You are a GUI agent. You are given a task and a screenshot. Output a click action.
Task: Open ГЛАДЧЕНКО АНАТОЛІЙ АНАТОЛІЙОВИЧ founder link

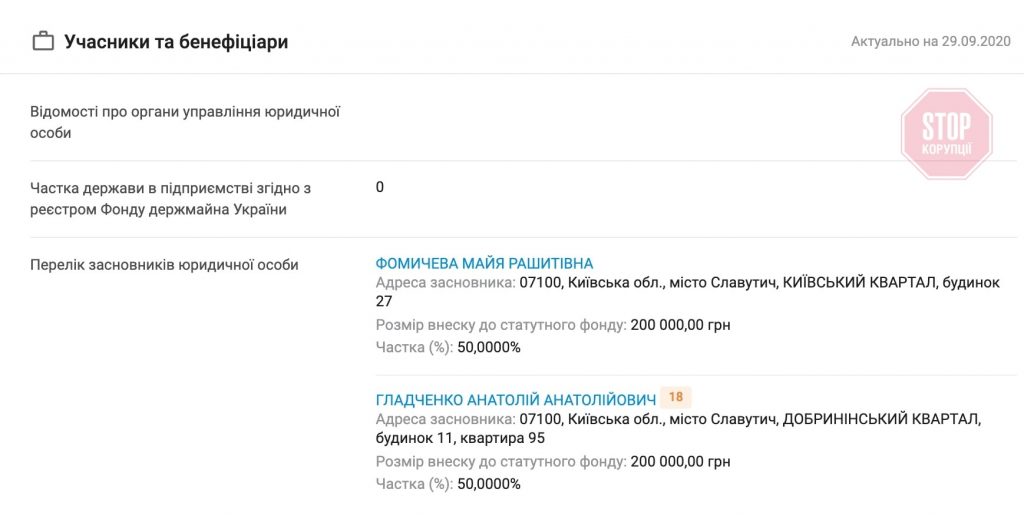click(515, 399)
